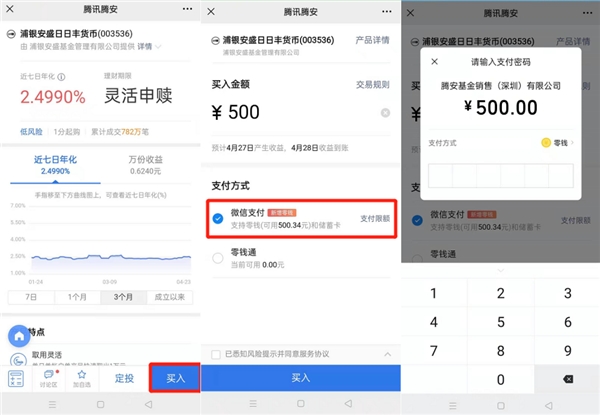Expand the service agreement chevron
Image resolution: width=600 pixels, height=415 pixels.
coord(388,354)
